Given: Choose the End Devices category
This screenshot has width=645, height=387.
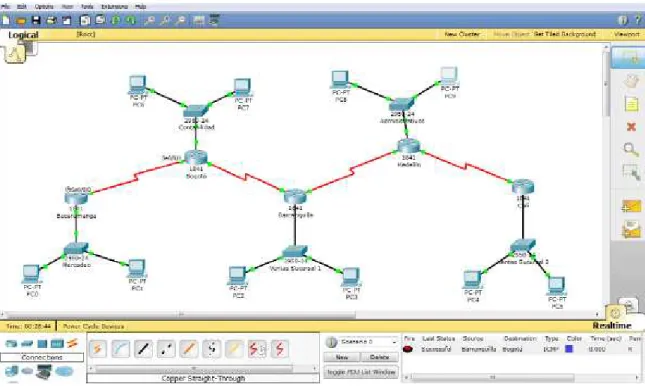Looking at the screenshot, I should [x=12, y=372].
